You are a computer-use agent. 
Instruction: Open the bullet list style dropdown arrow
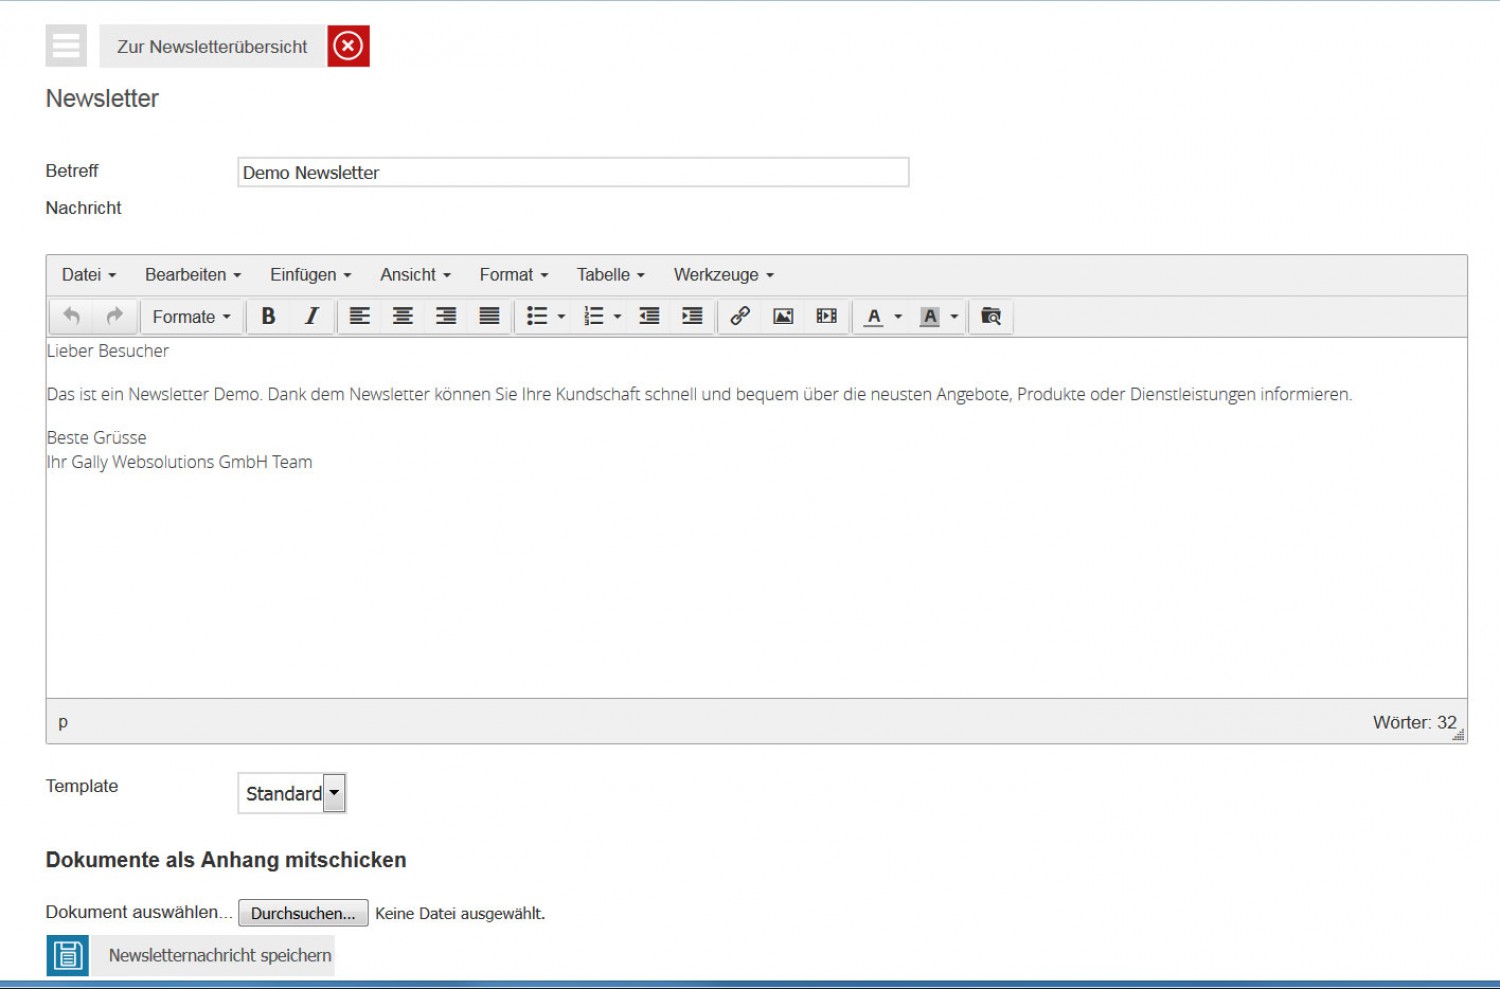[x=561, y=317]
